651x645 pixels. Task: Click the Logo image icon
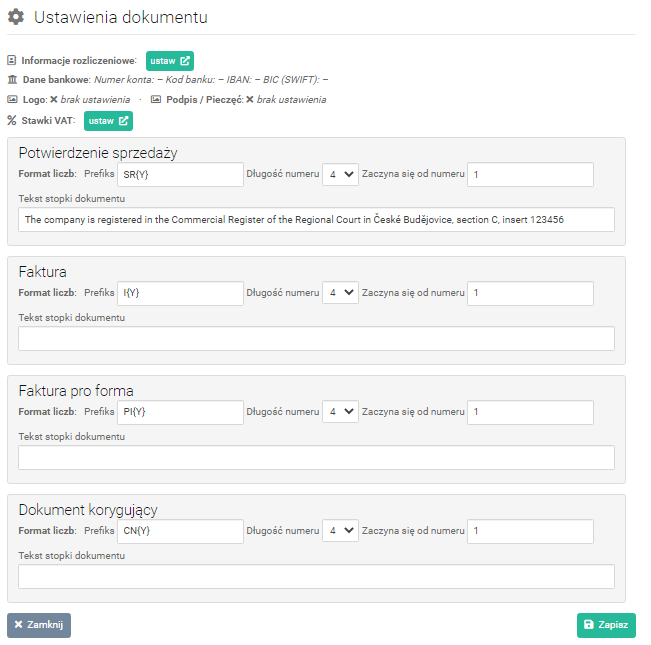[12, 100]
